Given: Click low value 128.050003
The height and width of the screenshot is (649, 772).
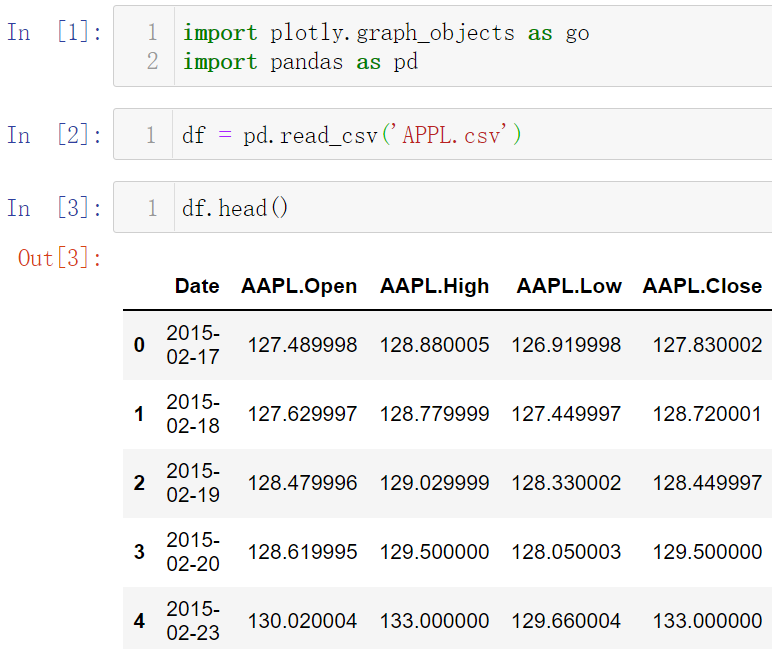Looking at the screenshot, I should pos(566,552).
